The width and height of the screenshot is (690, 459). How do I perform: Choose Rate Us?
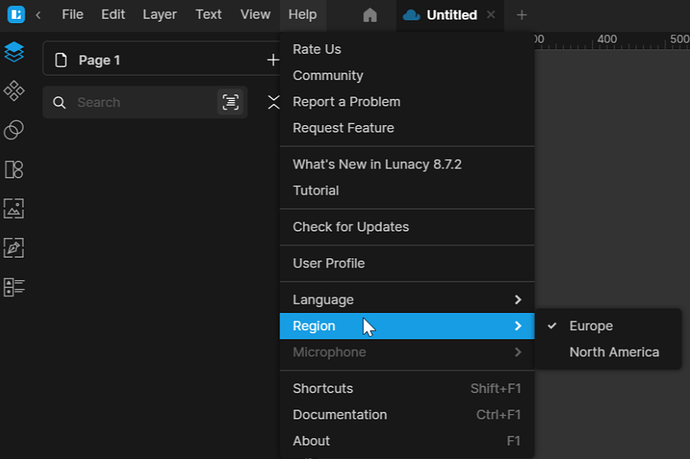point(407,49)
